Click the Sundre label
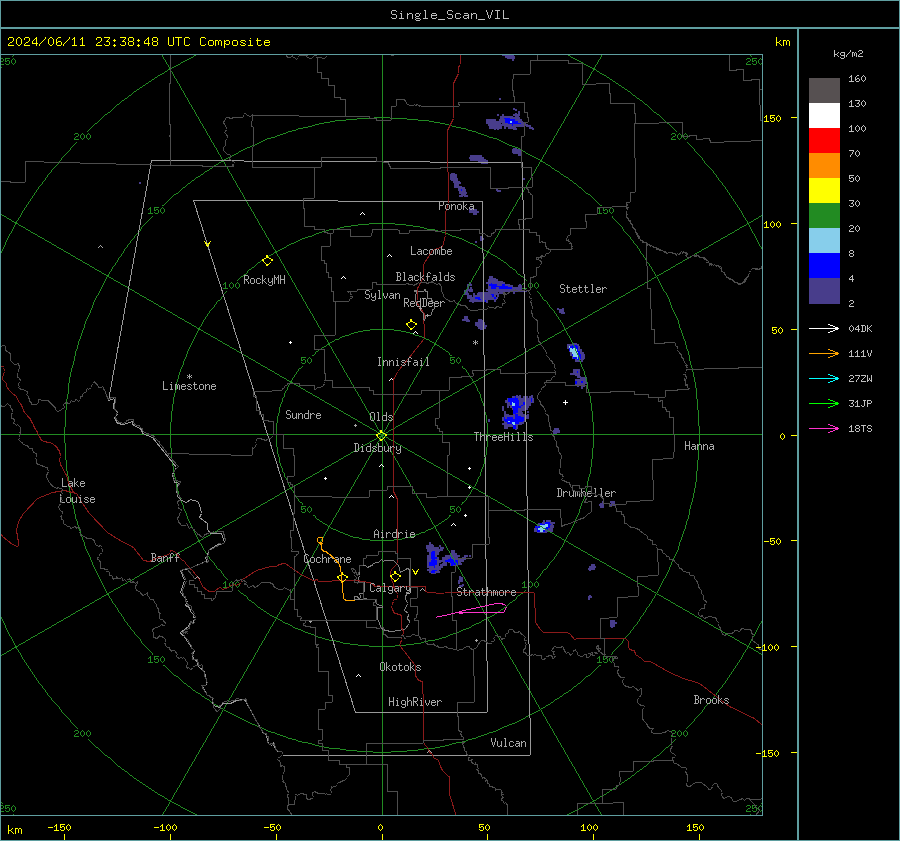900x841 pixels. point(303,414)
